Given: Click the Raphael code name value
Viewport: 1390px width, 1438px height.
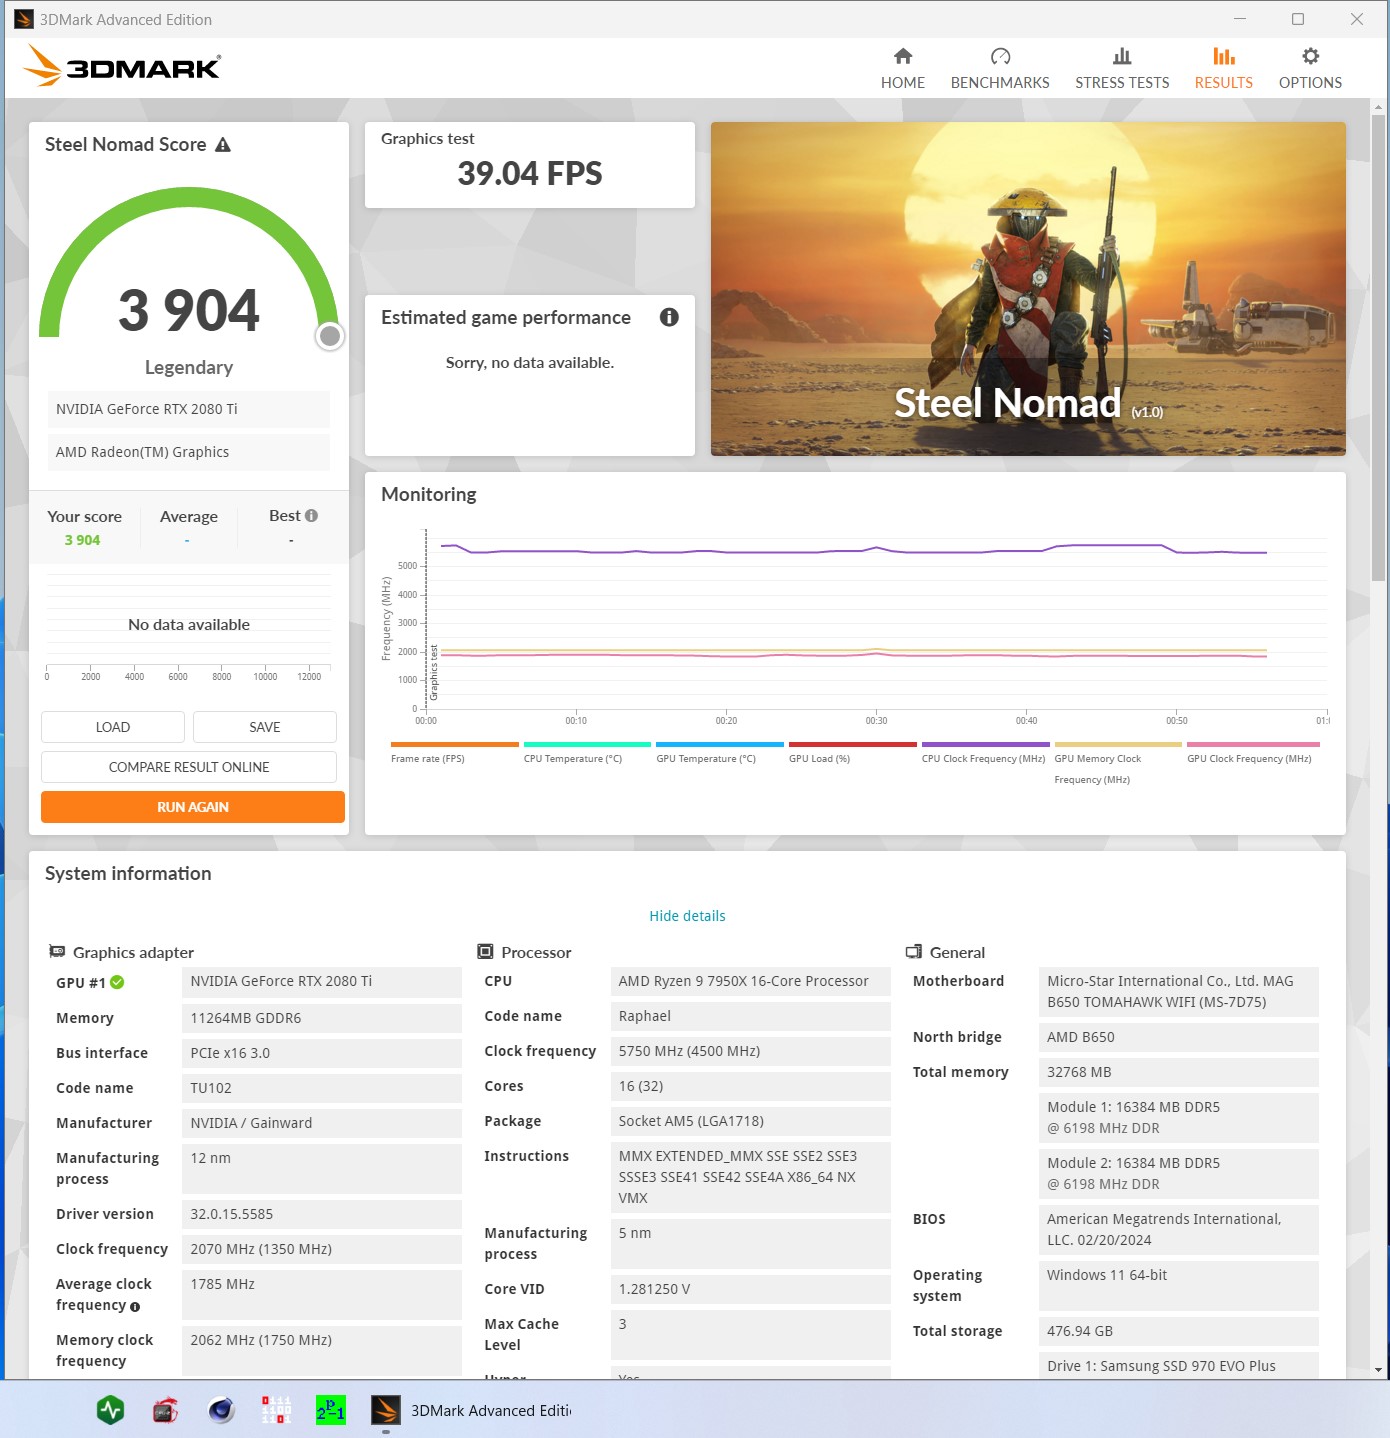Looking at the screenshot, I should tap(750, 1016).
